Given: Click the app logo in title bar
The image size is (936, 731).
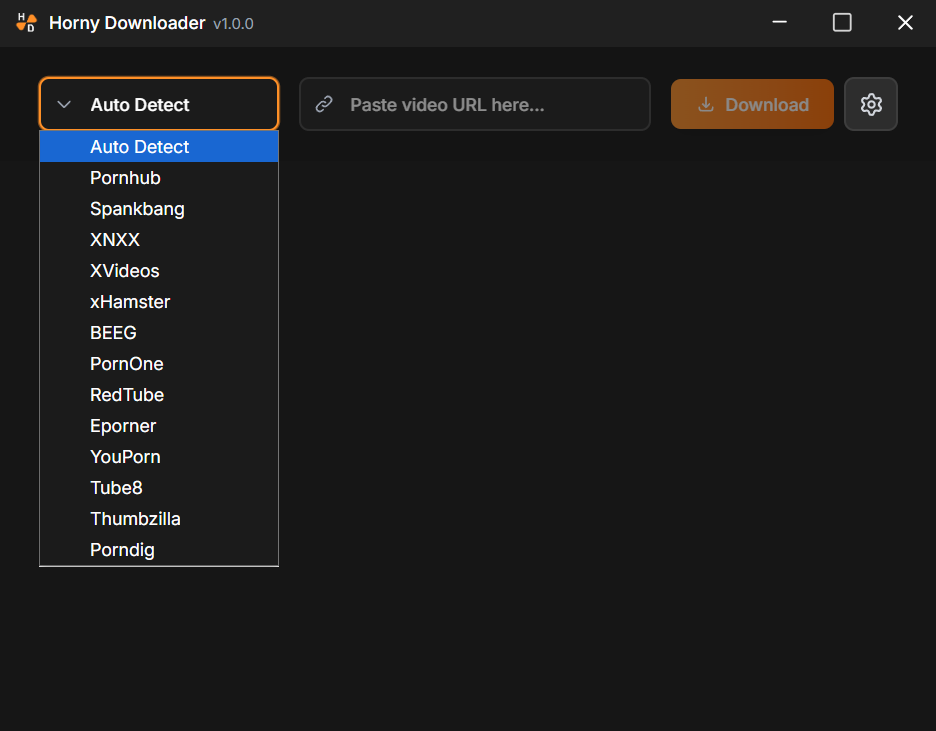Looking at the screenshot, I should tap(26, 22).
